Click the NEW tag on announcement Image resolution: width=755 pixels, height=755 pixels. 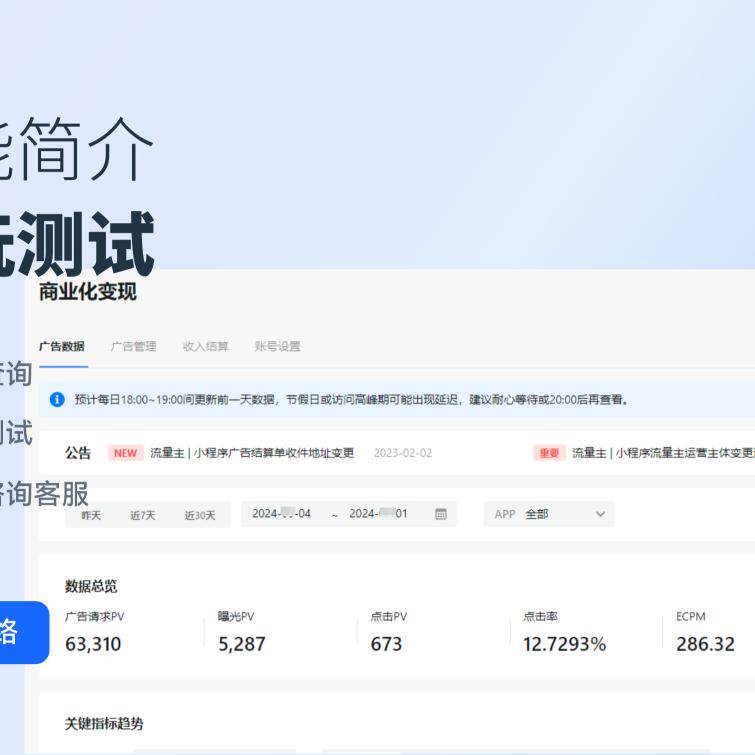click(x=125, y=453)
